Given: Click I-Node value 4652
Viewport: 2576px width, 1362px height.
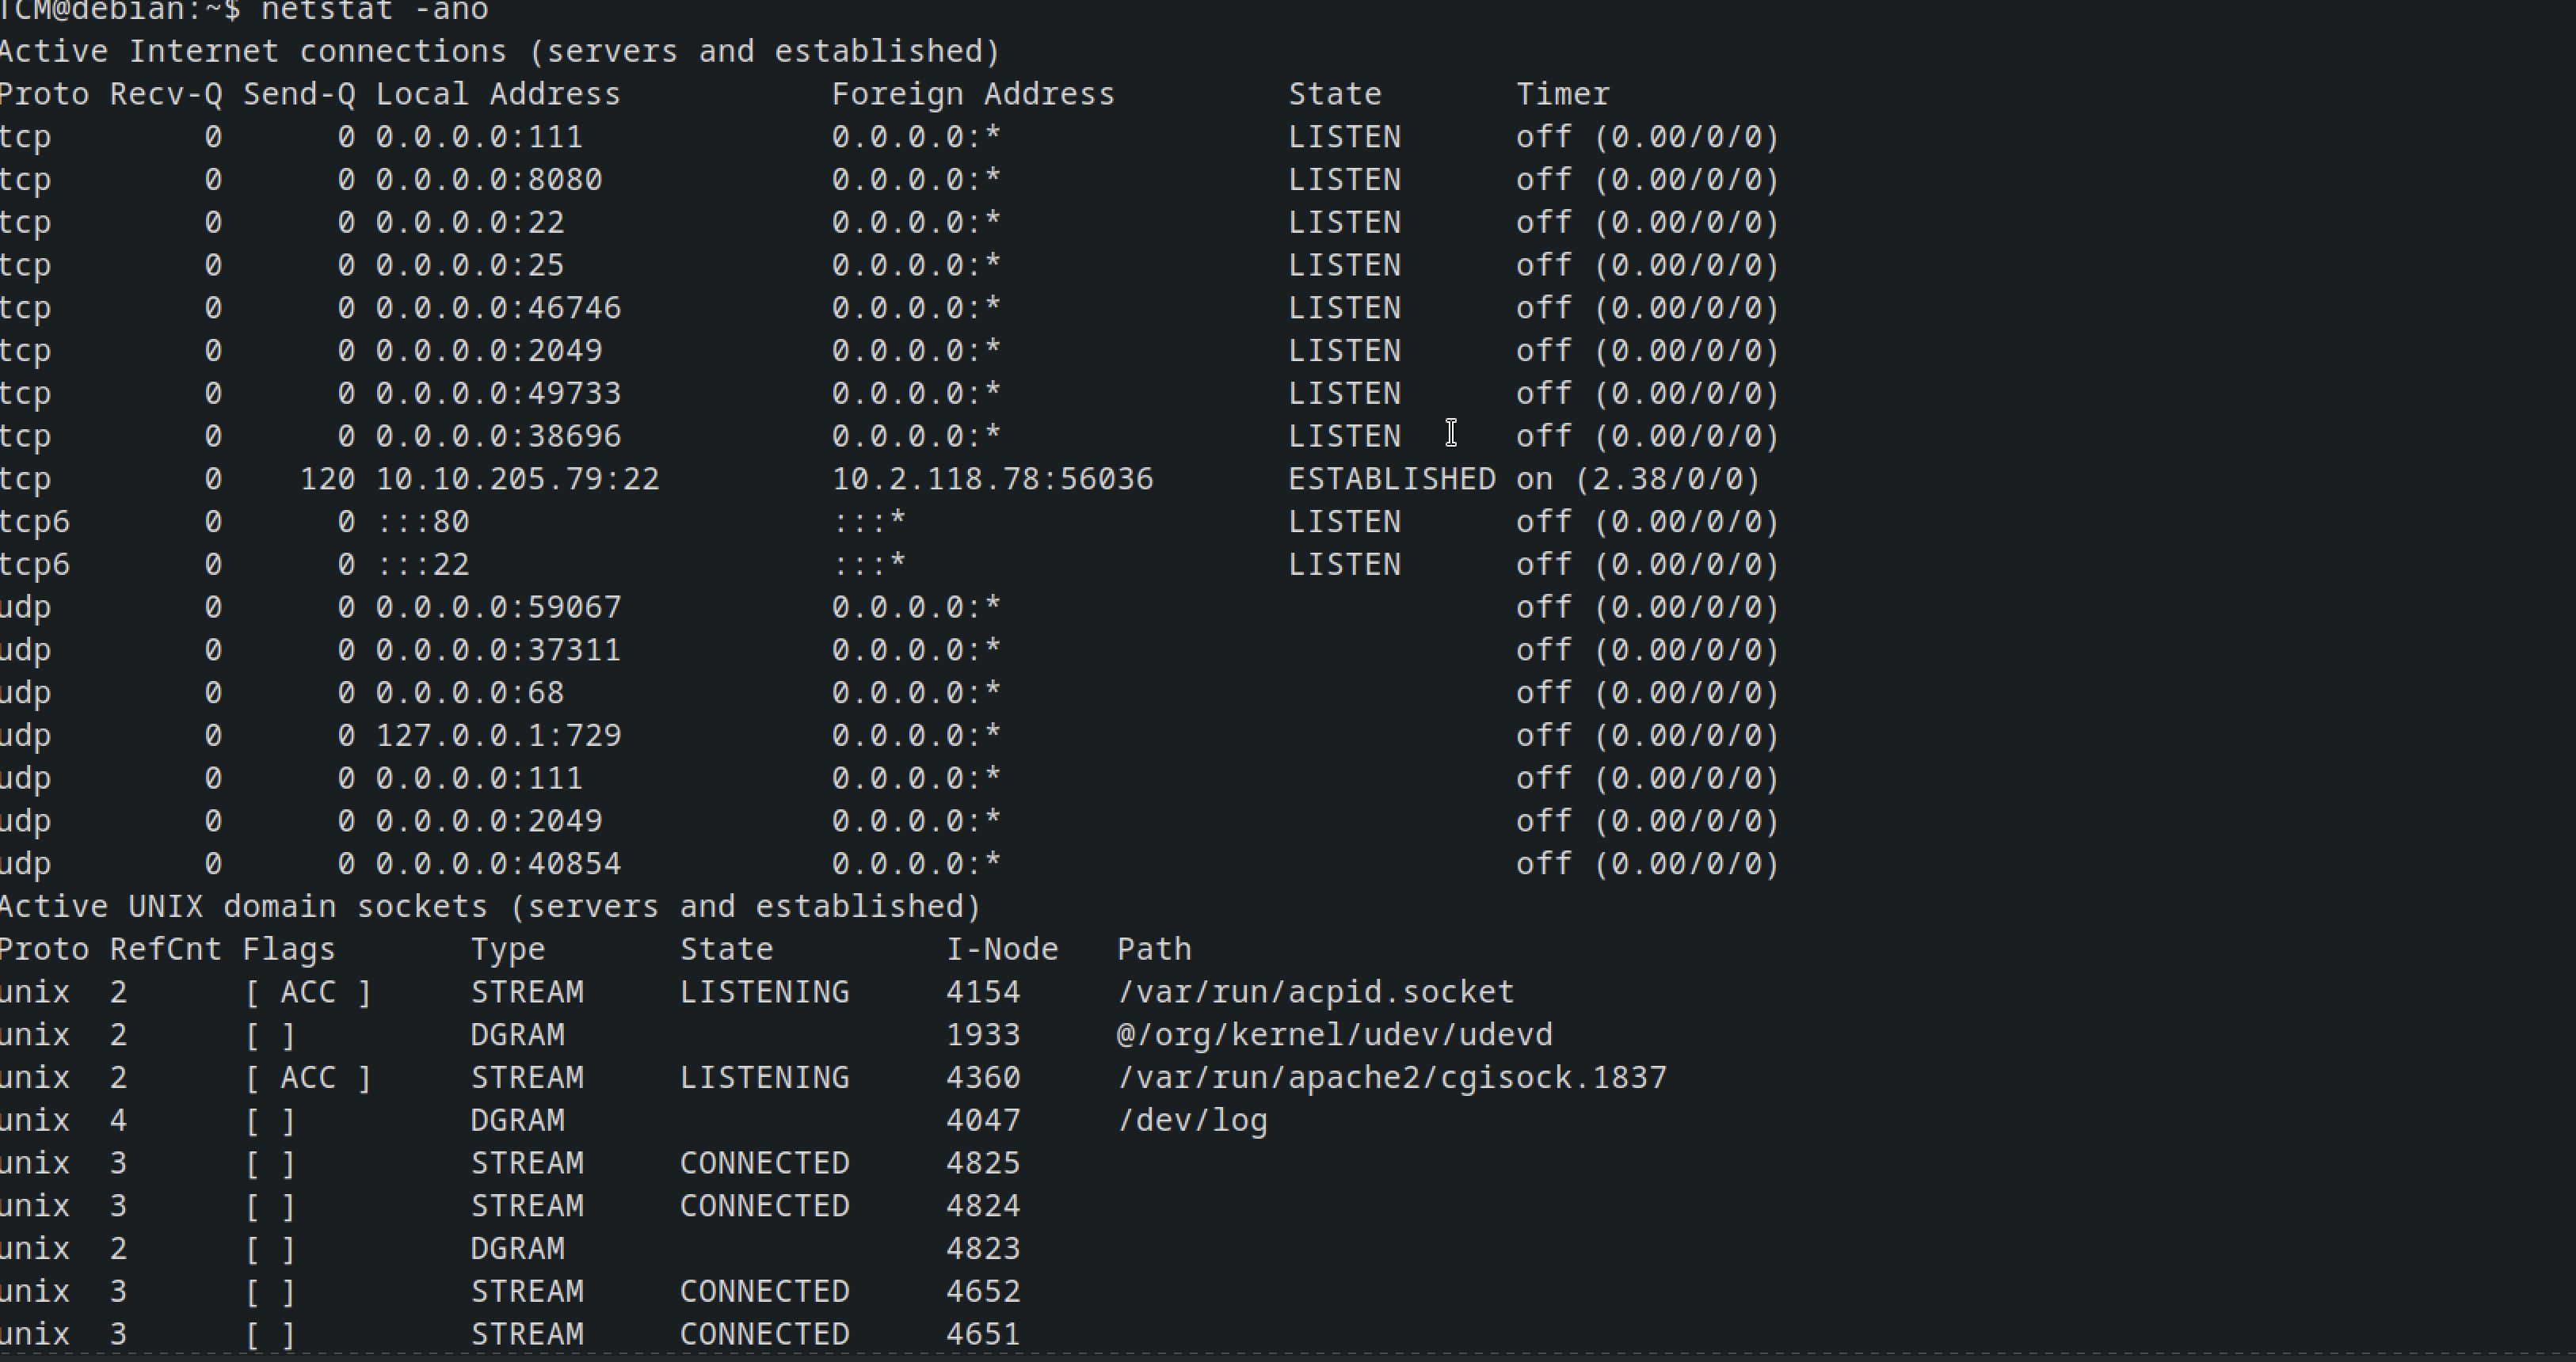Looking at the screenshot, I should (983, 1292).
